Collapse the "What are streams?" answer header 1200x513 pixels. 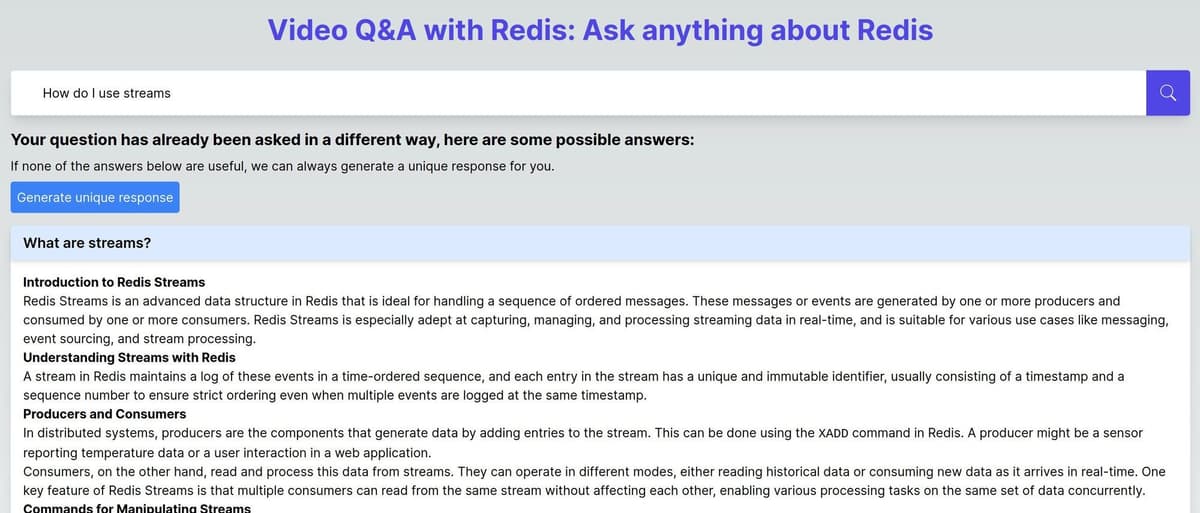point(600,243)
